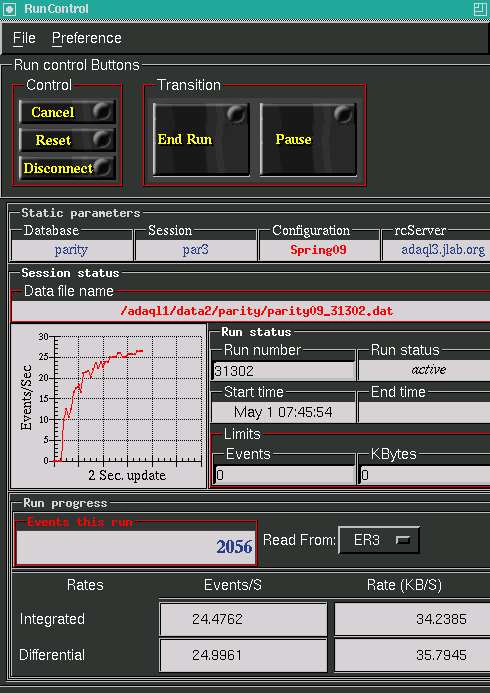Click the Run number field 31302
The height and width of the screenshot is (693, 490).
284,371
